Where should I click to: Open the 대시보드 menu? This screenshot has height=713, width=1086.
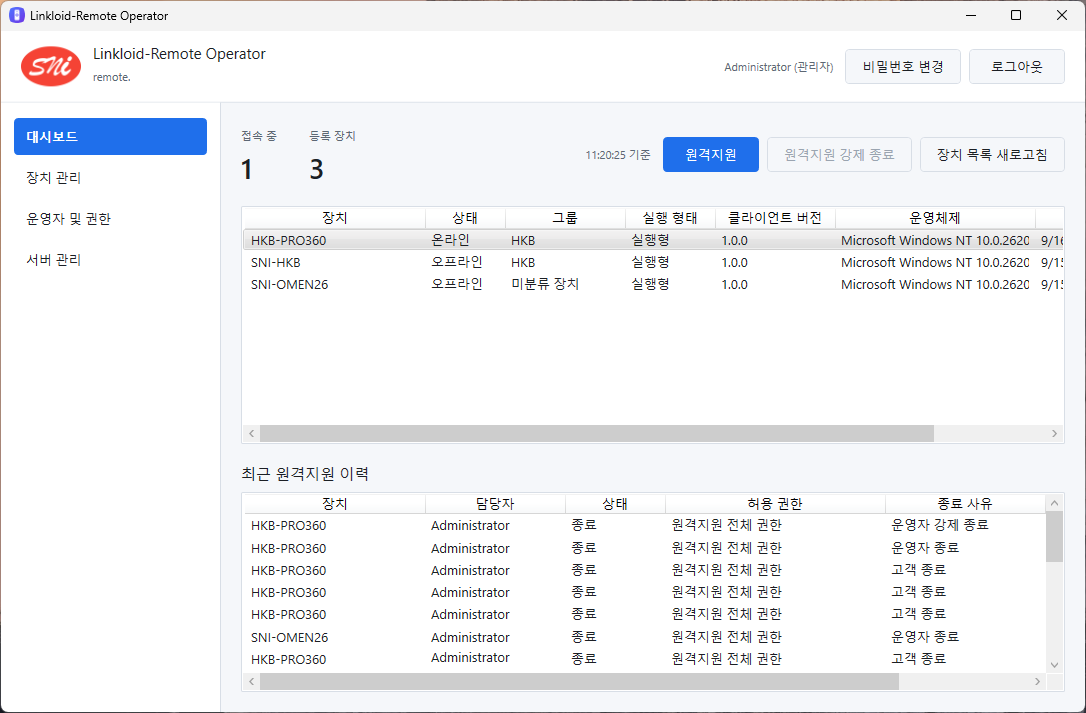tap(110, 137)
